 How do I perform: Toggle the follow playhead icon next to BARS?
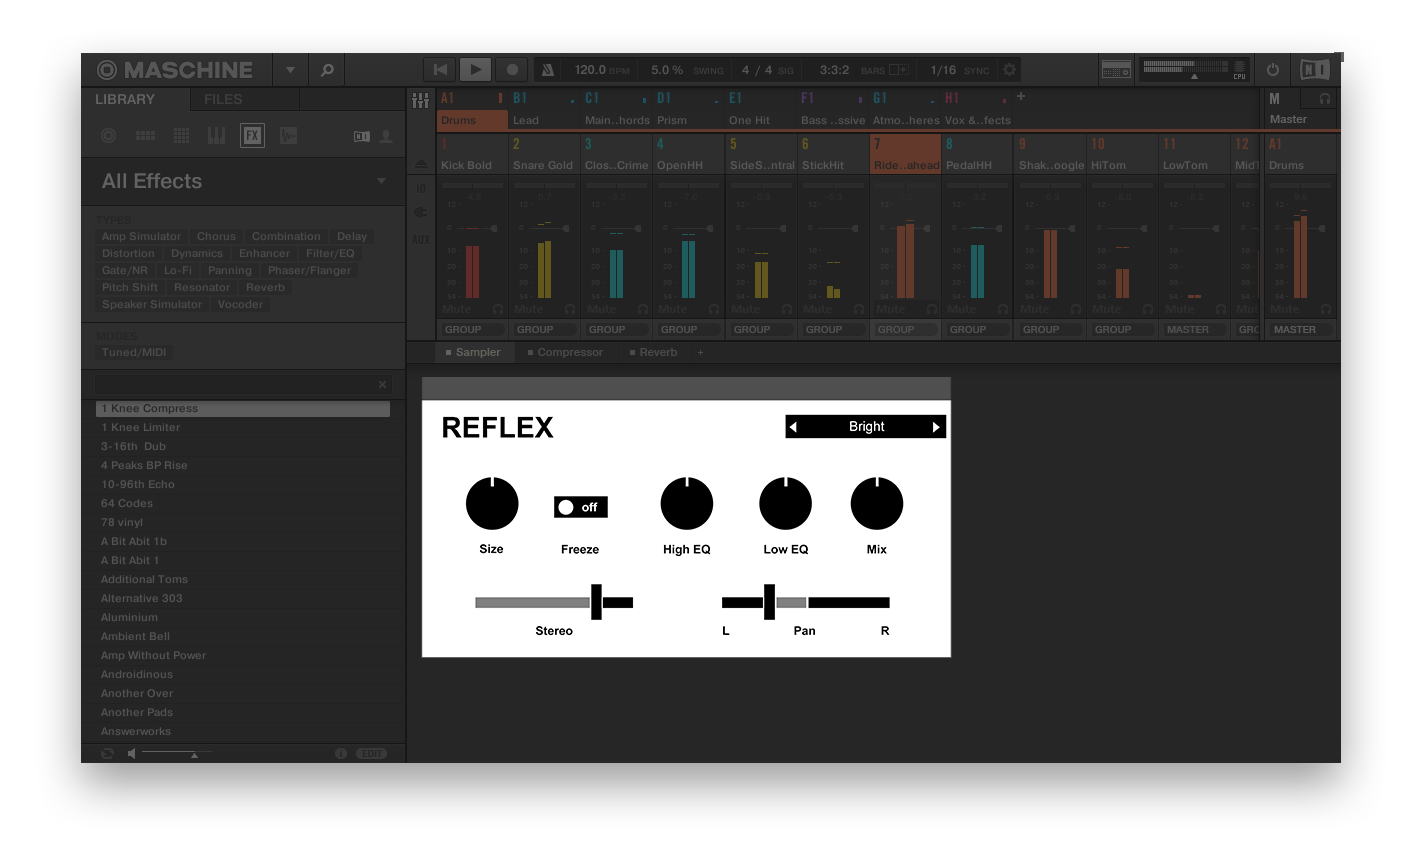(898, 70)
